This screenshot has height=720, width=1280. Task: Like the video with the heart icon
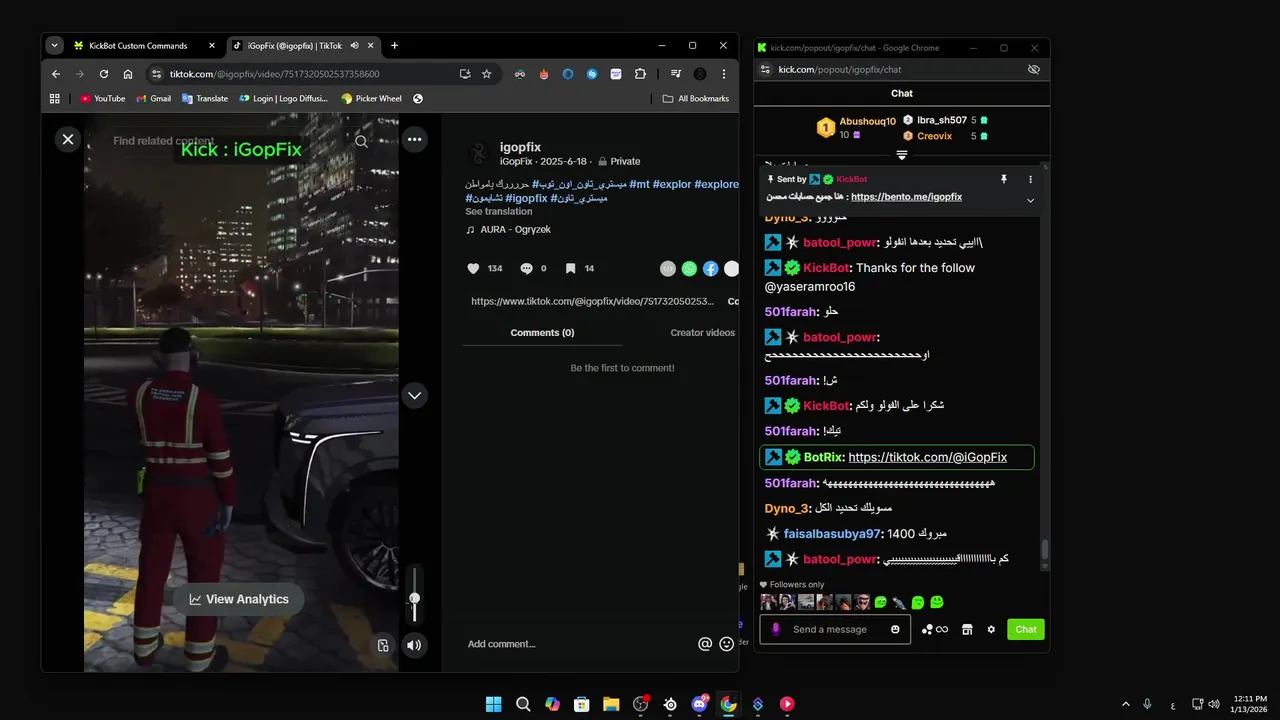[474, 268]
